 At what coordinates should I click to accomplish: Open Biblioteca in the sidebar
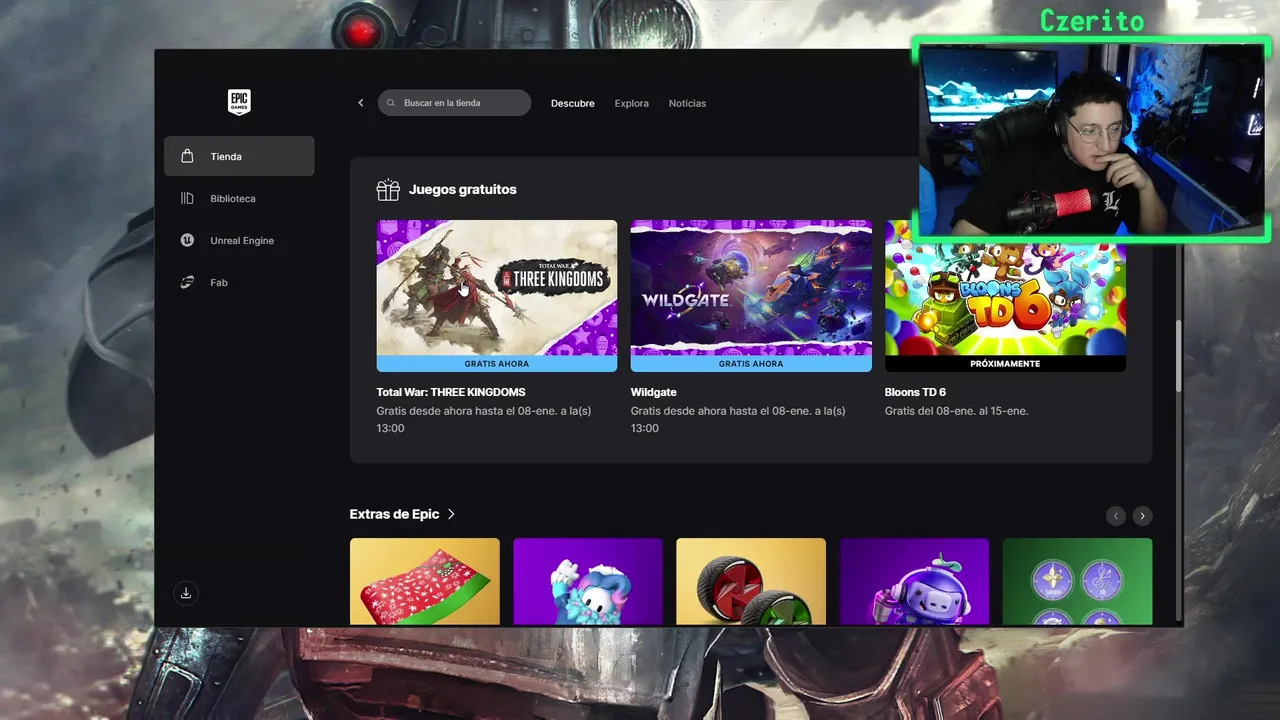239,198
